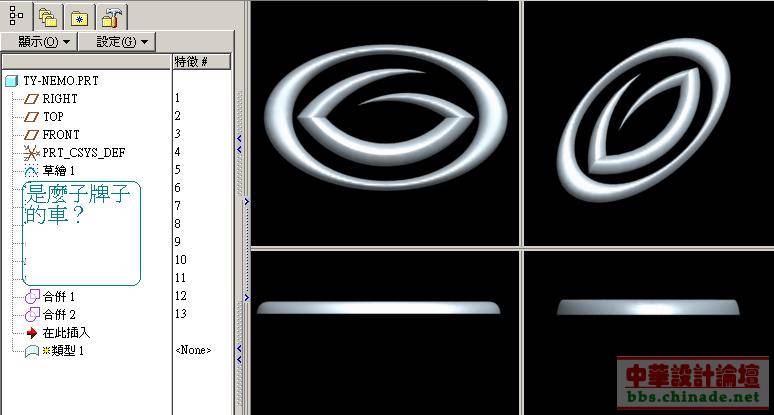This screenshot has height=415, width=774.
Task: Click feature number 13 cell
Action: pyautogui.click(x=181, y=314)
